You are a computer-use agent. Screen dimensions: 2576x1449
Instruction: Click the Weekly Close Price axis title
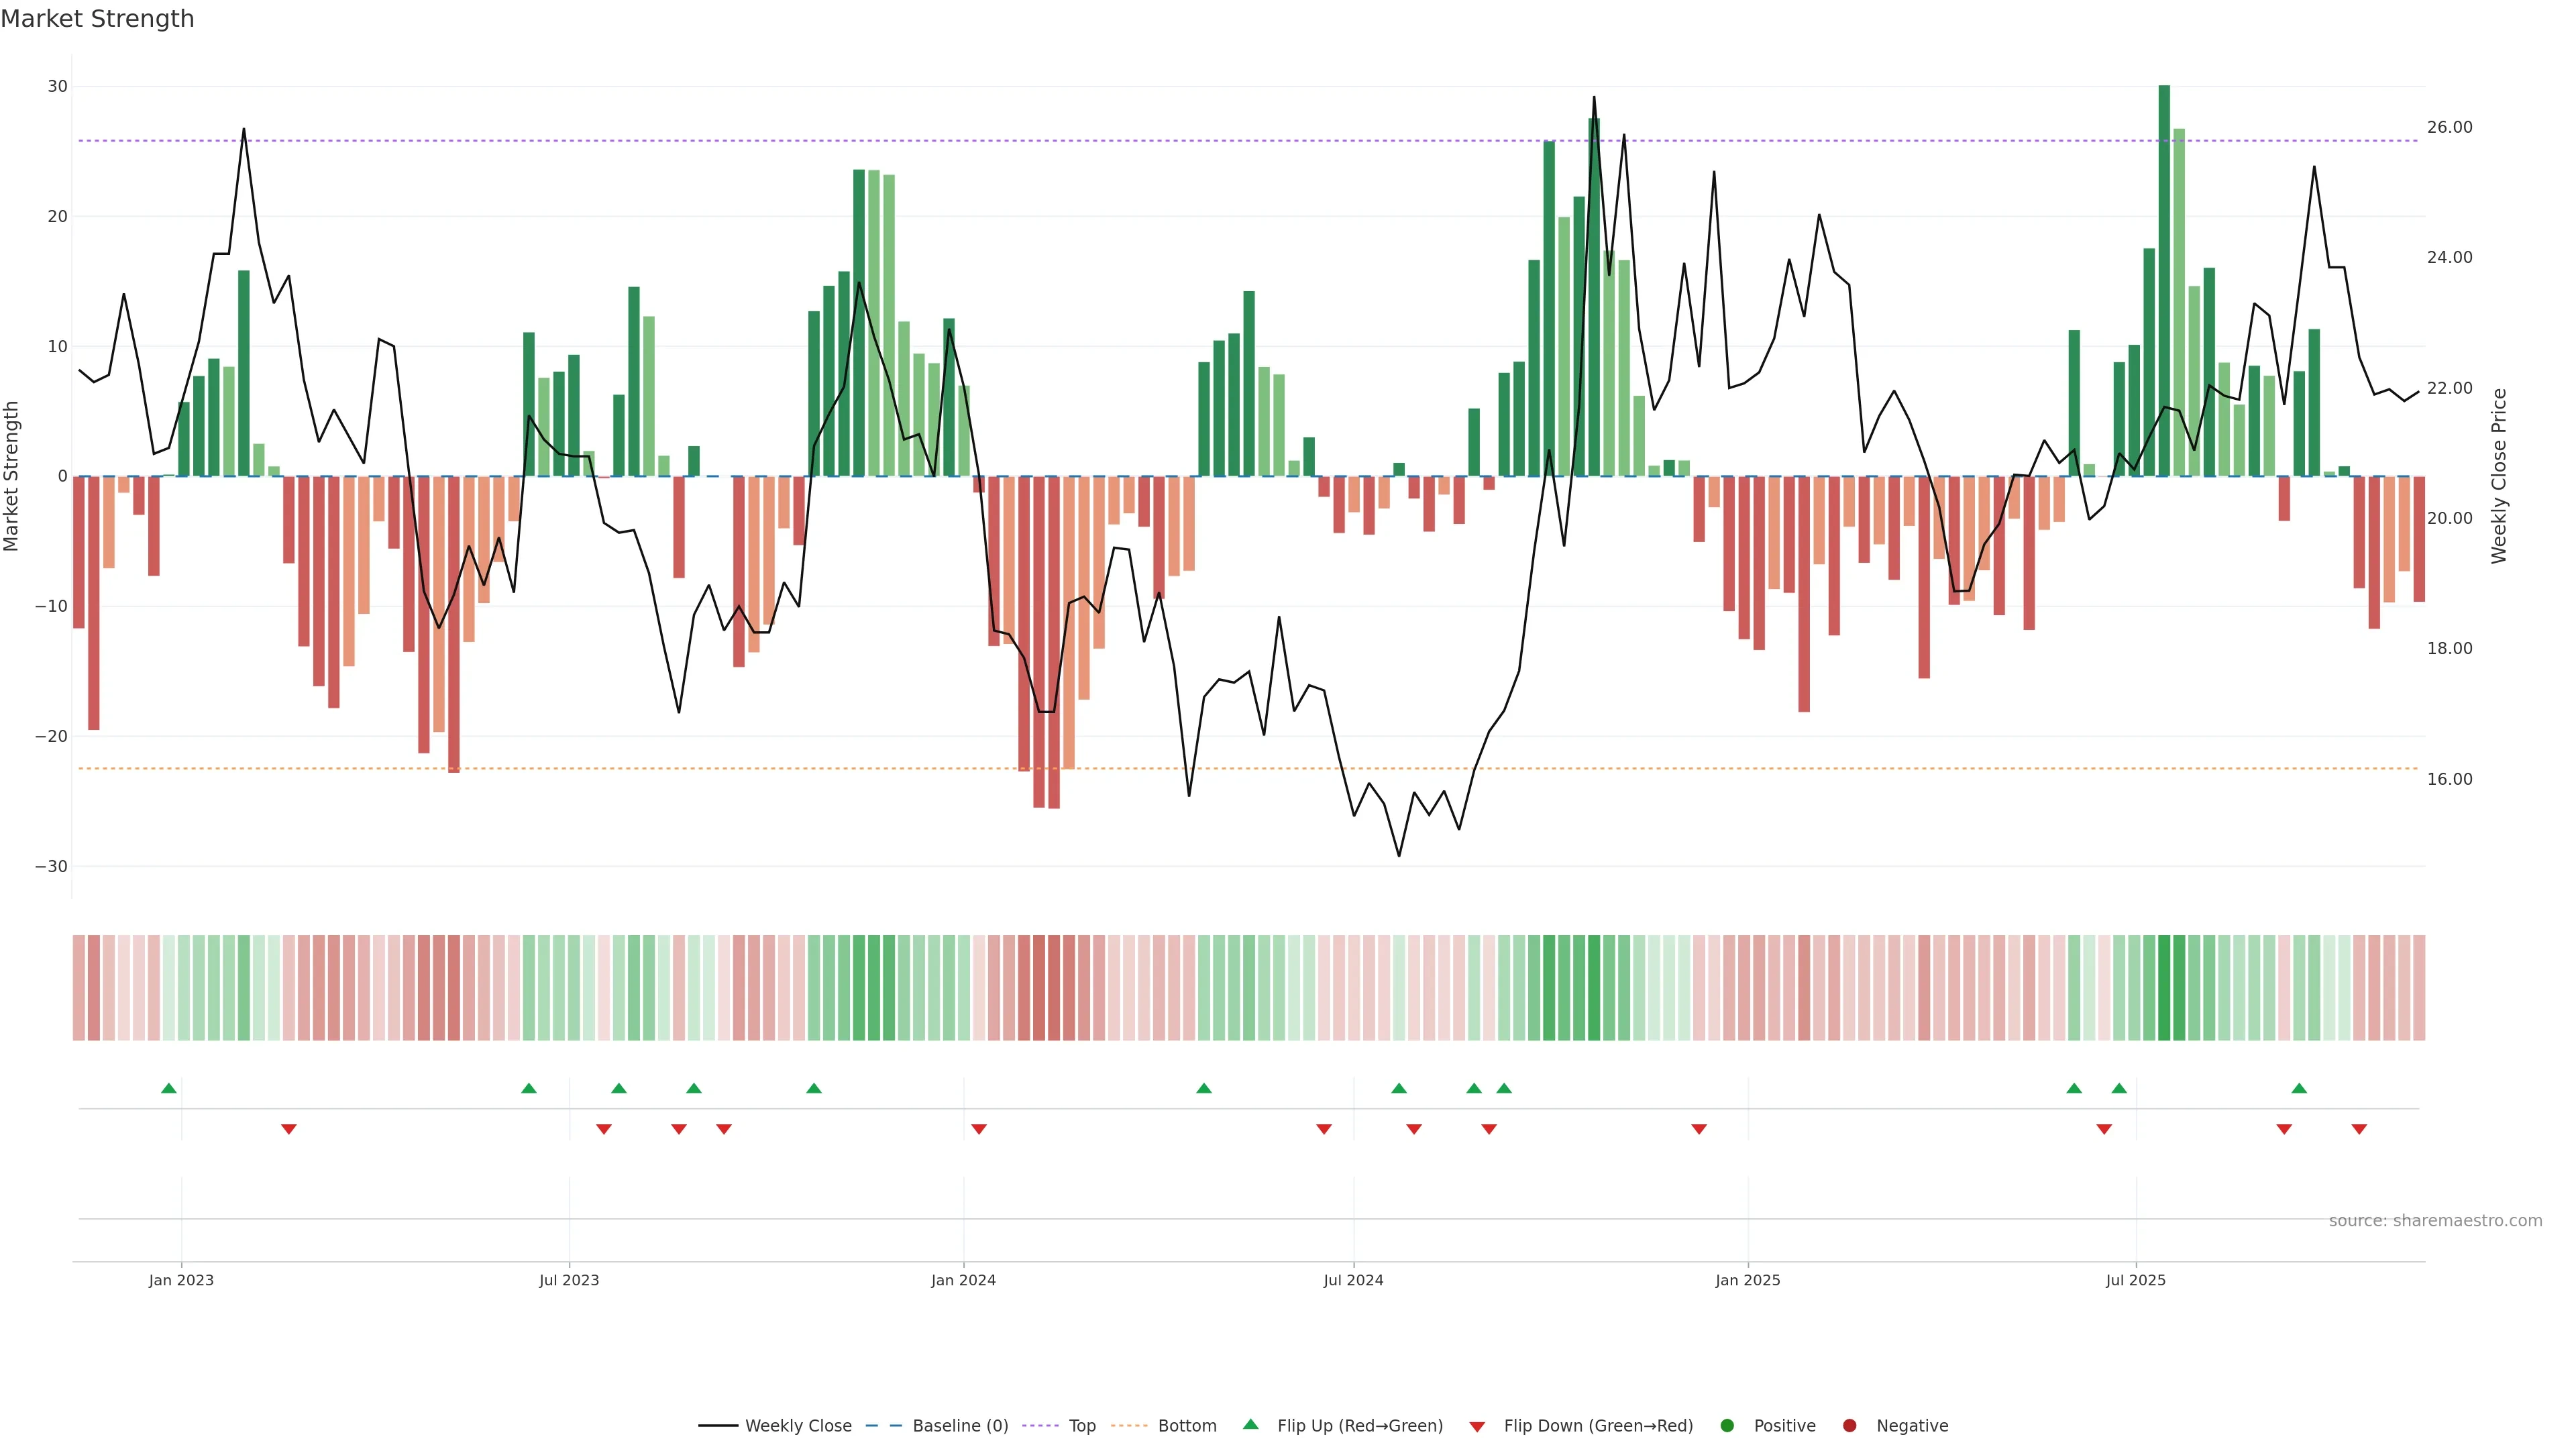(x=2499, y=476)
